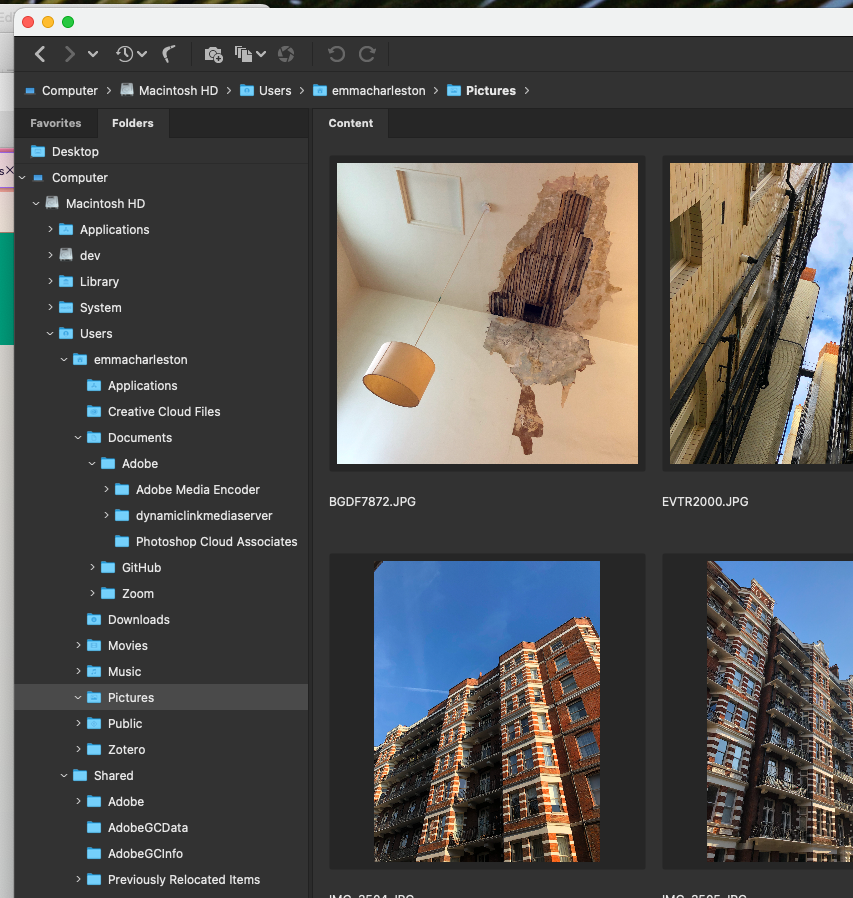853x898 pixels.
Task: Open the chevron after Macintosh HD in path bar
Action: [229, 90]
